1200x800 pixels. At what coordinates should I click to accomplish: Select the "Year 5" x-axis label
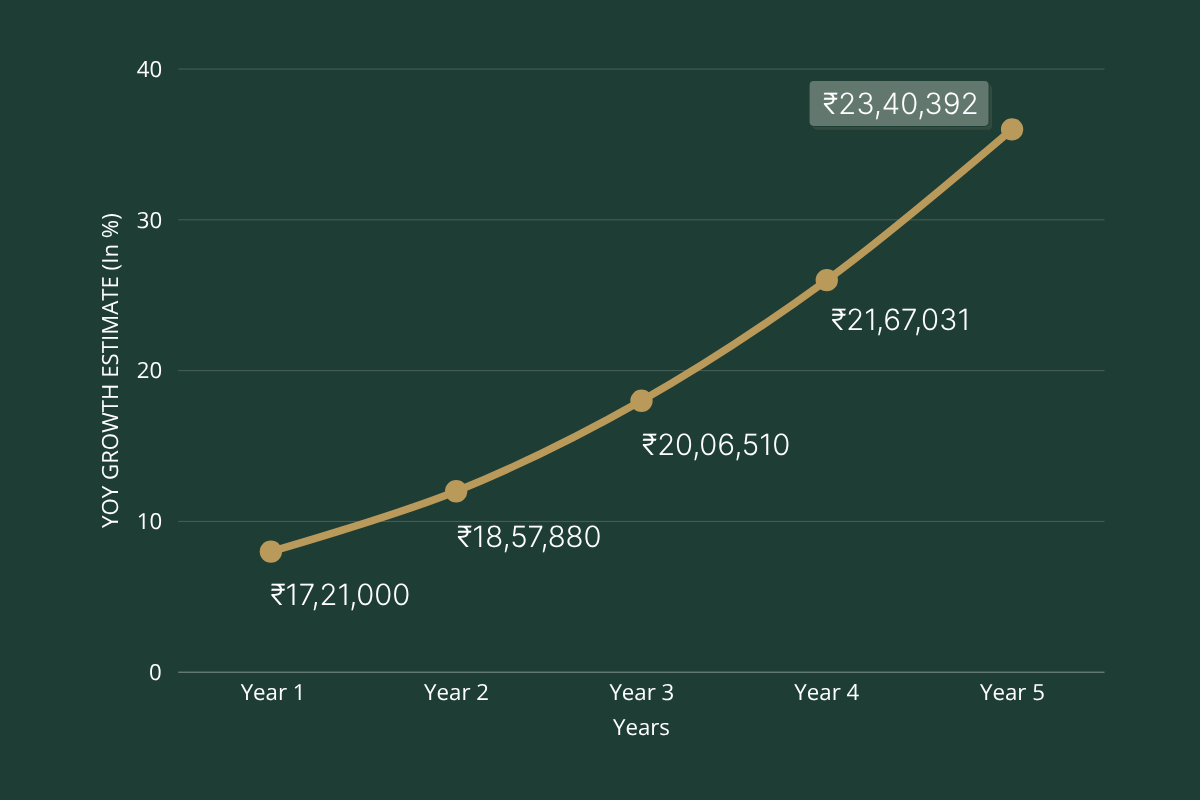[1011, 692]
